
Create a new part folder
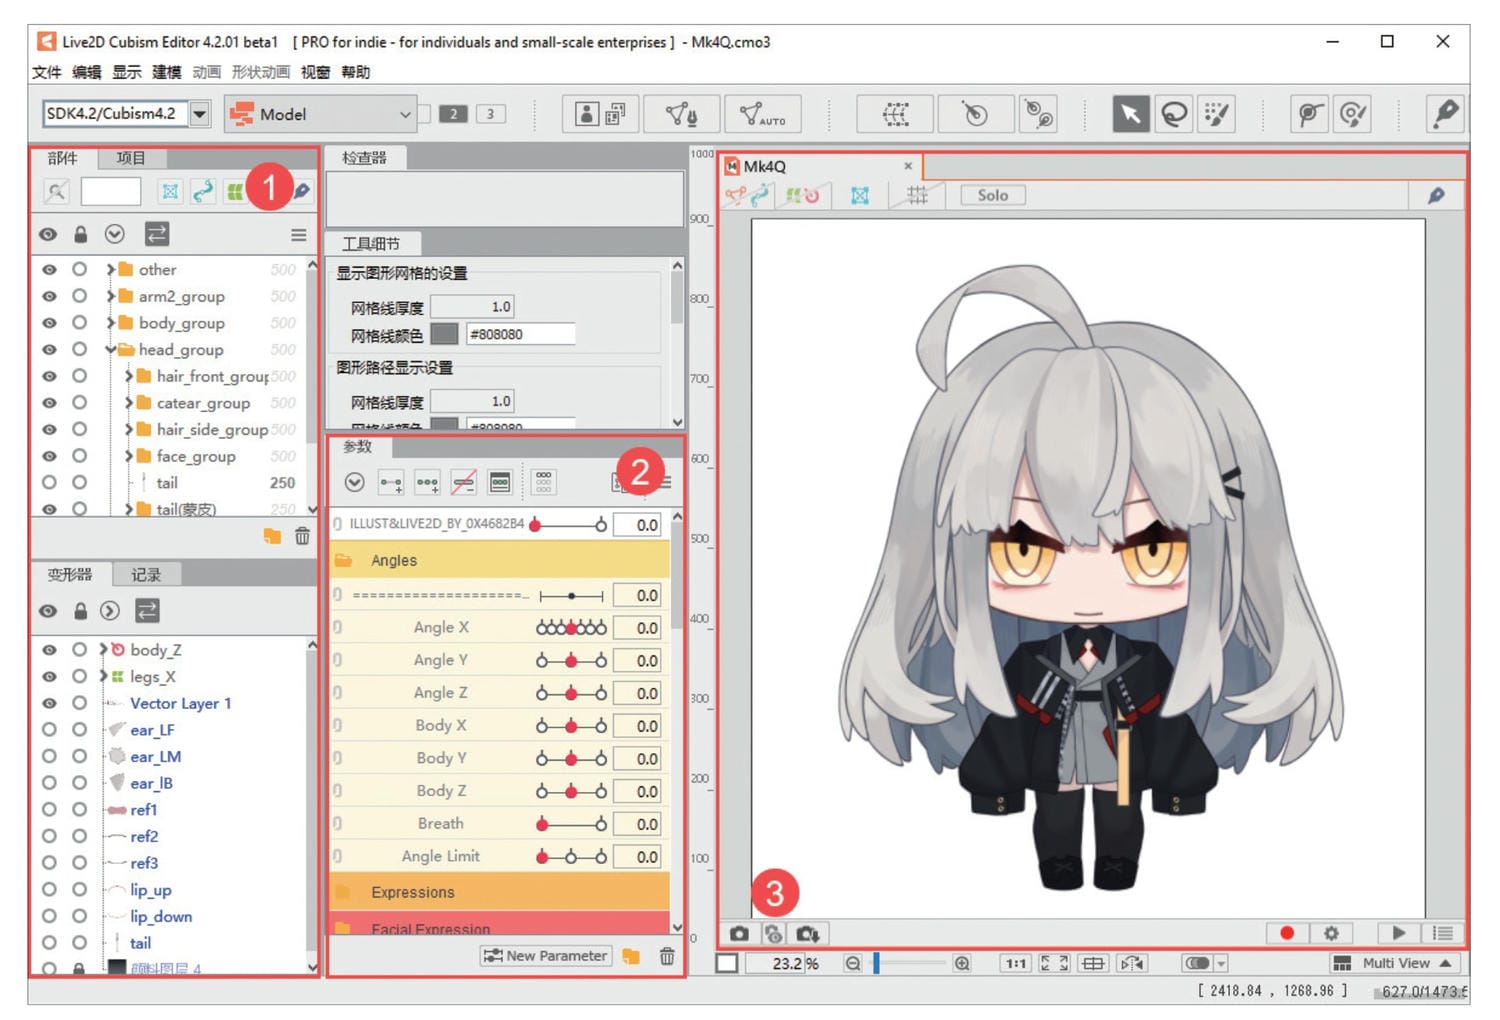coord(272,536)
